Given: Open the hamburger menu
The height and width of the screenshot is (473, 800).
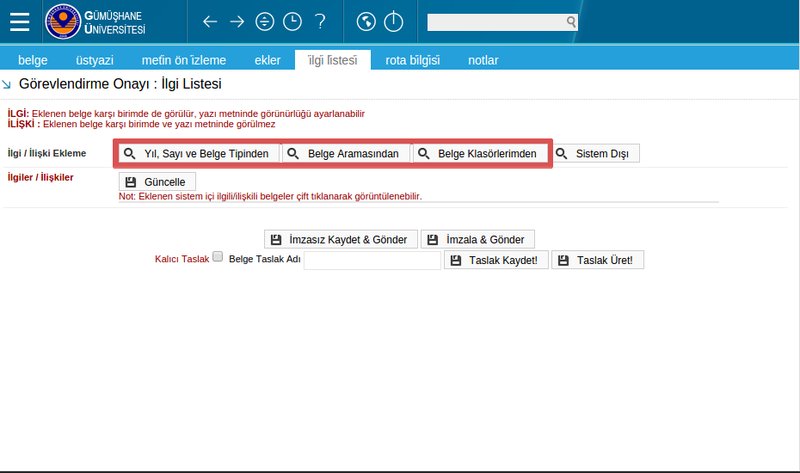Looking at the screenshot, I should click(x=19, y=21).
